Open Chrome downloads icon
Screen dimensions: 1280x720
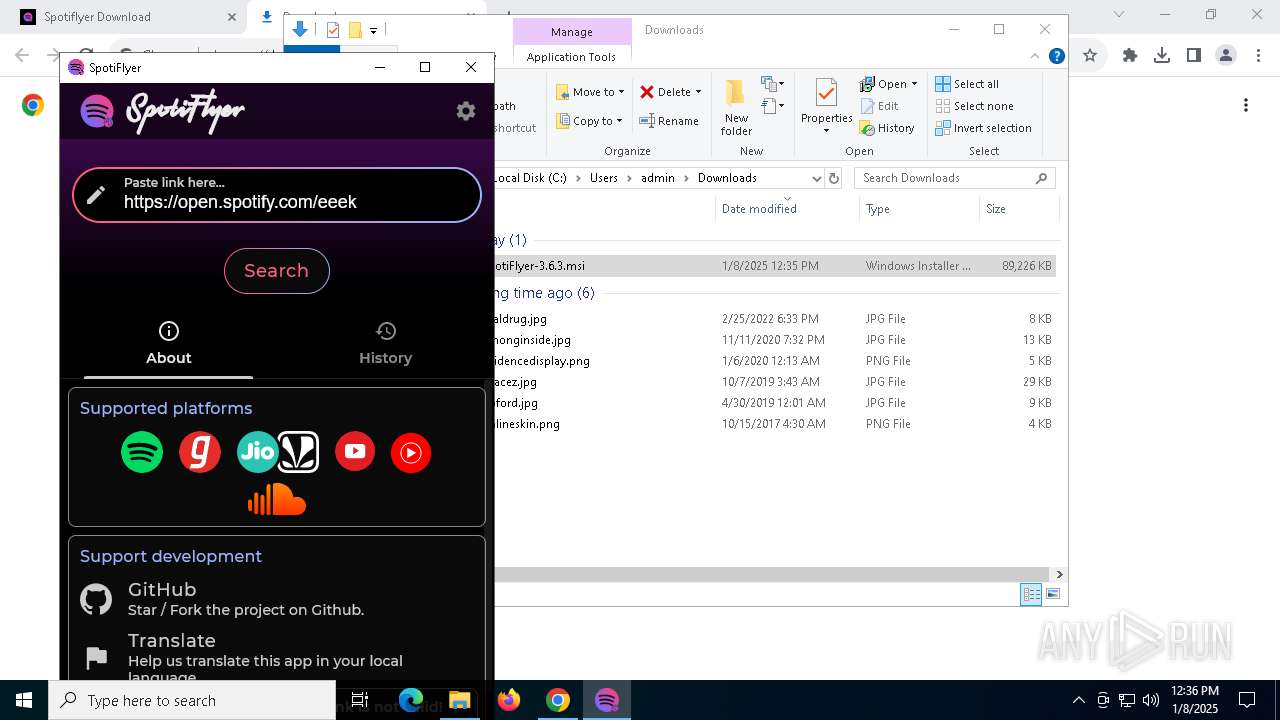[x=1162, y=56]
